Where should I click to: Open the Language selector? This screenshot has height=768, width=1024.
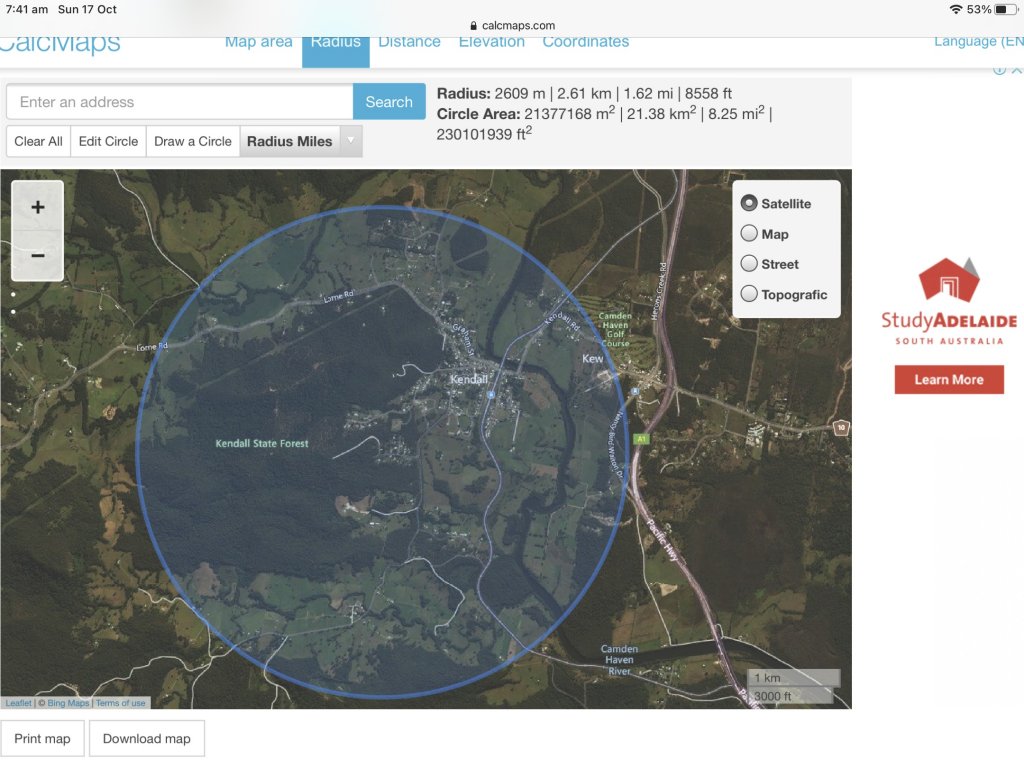click(978, 42)
